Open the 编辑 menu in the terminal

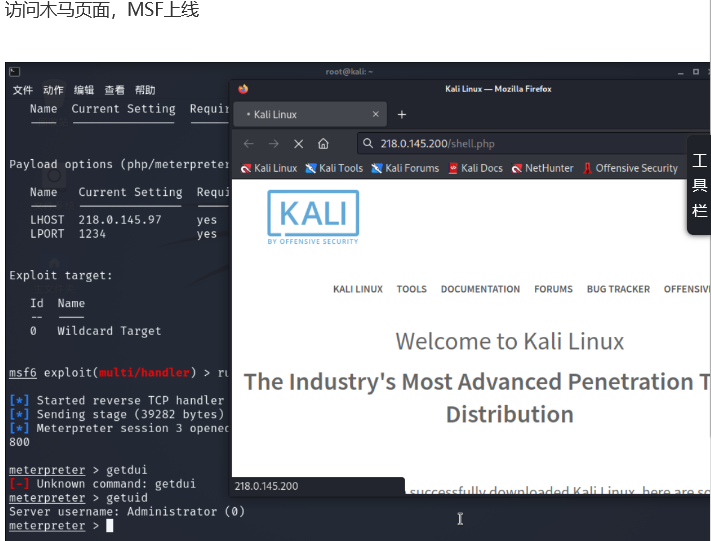tap(84, 90)
